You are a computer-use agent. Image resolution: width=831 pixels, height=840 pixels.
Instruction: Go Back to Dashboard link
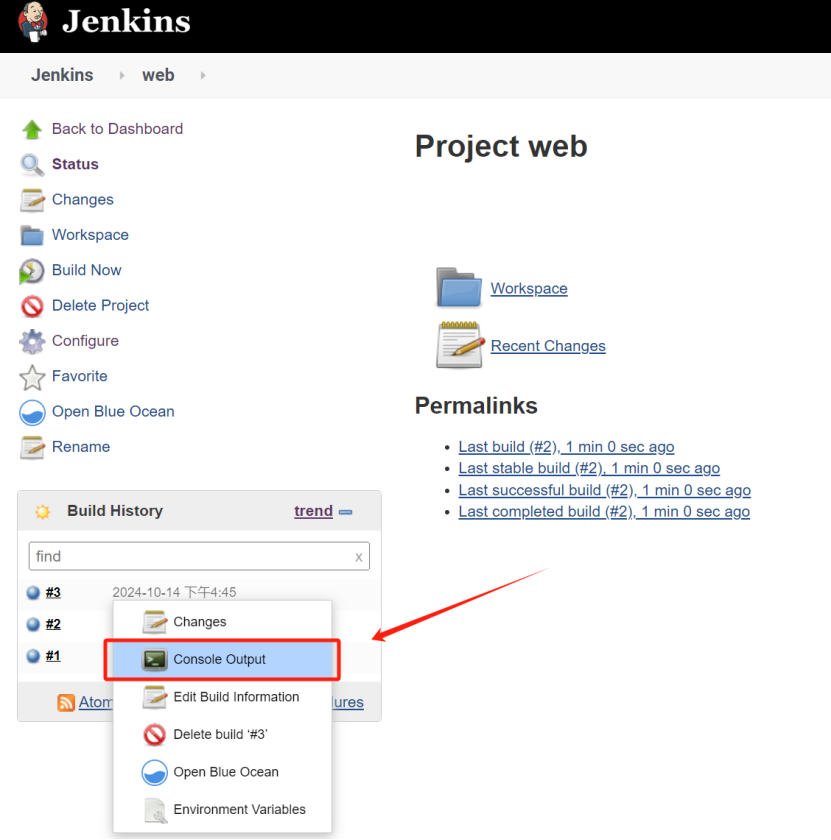pyautogui.click(x=117, y=129)
